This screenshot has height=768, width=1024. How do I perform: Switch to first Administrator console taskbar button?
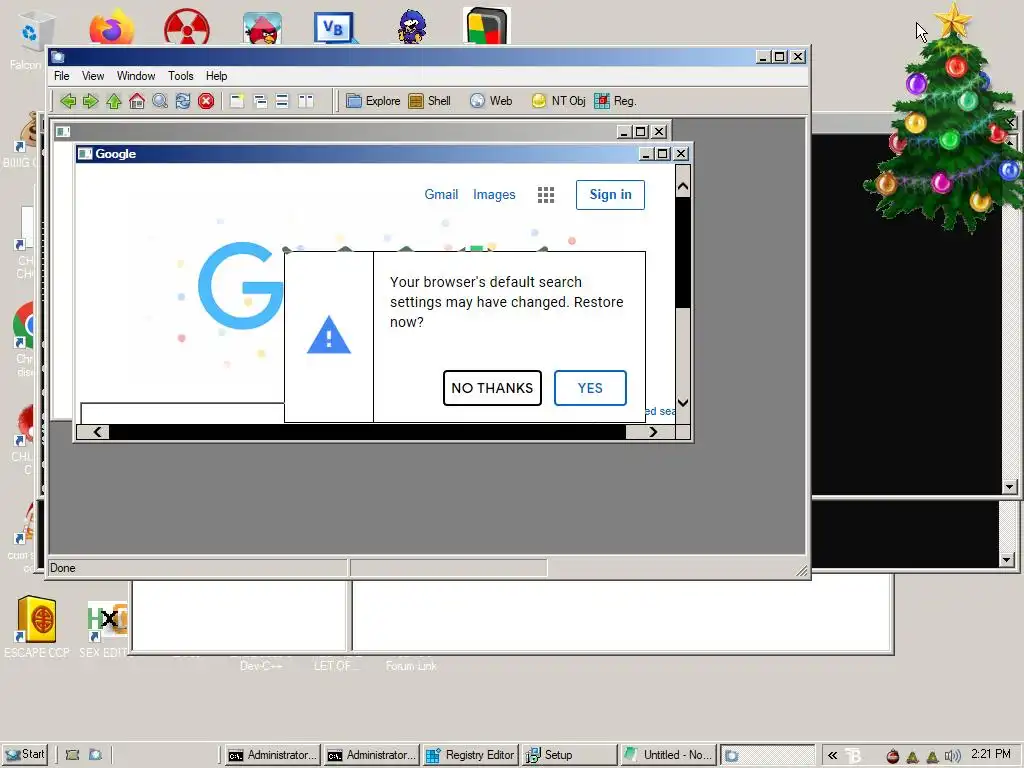pos(272,755)
